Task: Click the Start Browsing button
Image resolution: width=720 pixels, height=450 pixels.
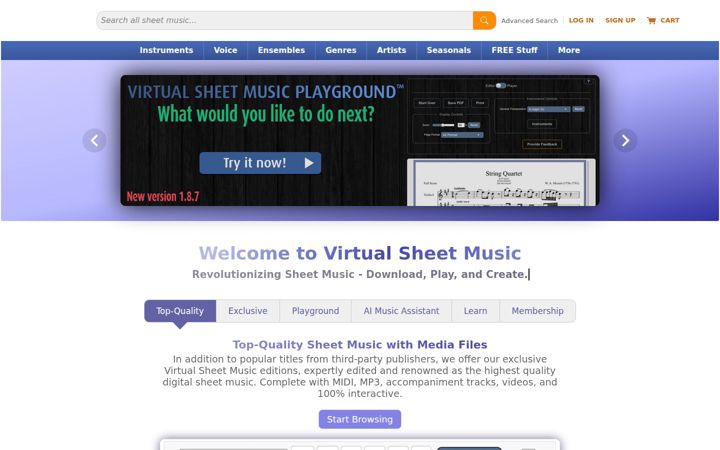Action: tap(360, 419)
